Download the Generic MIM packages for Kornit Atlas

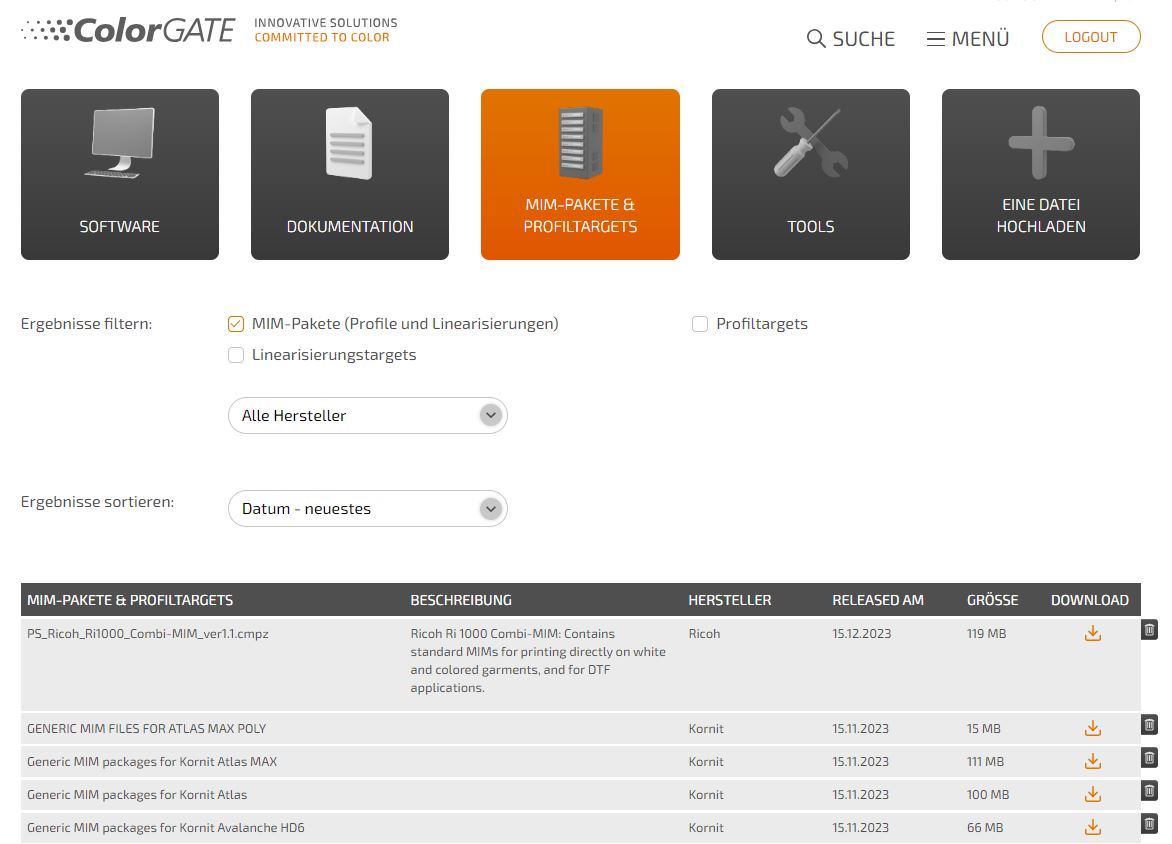[1092, 795]
